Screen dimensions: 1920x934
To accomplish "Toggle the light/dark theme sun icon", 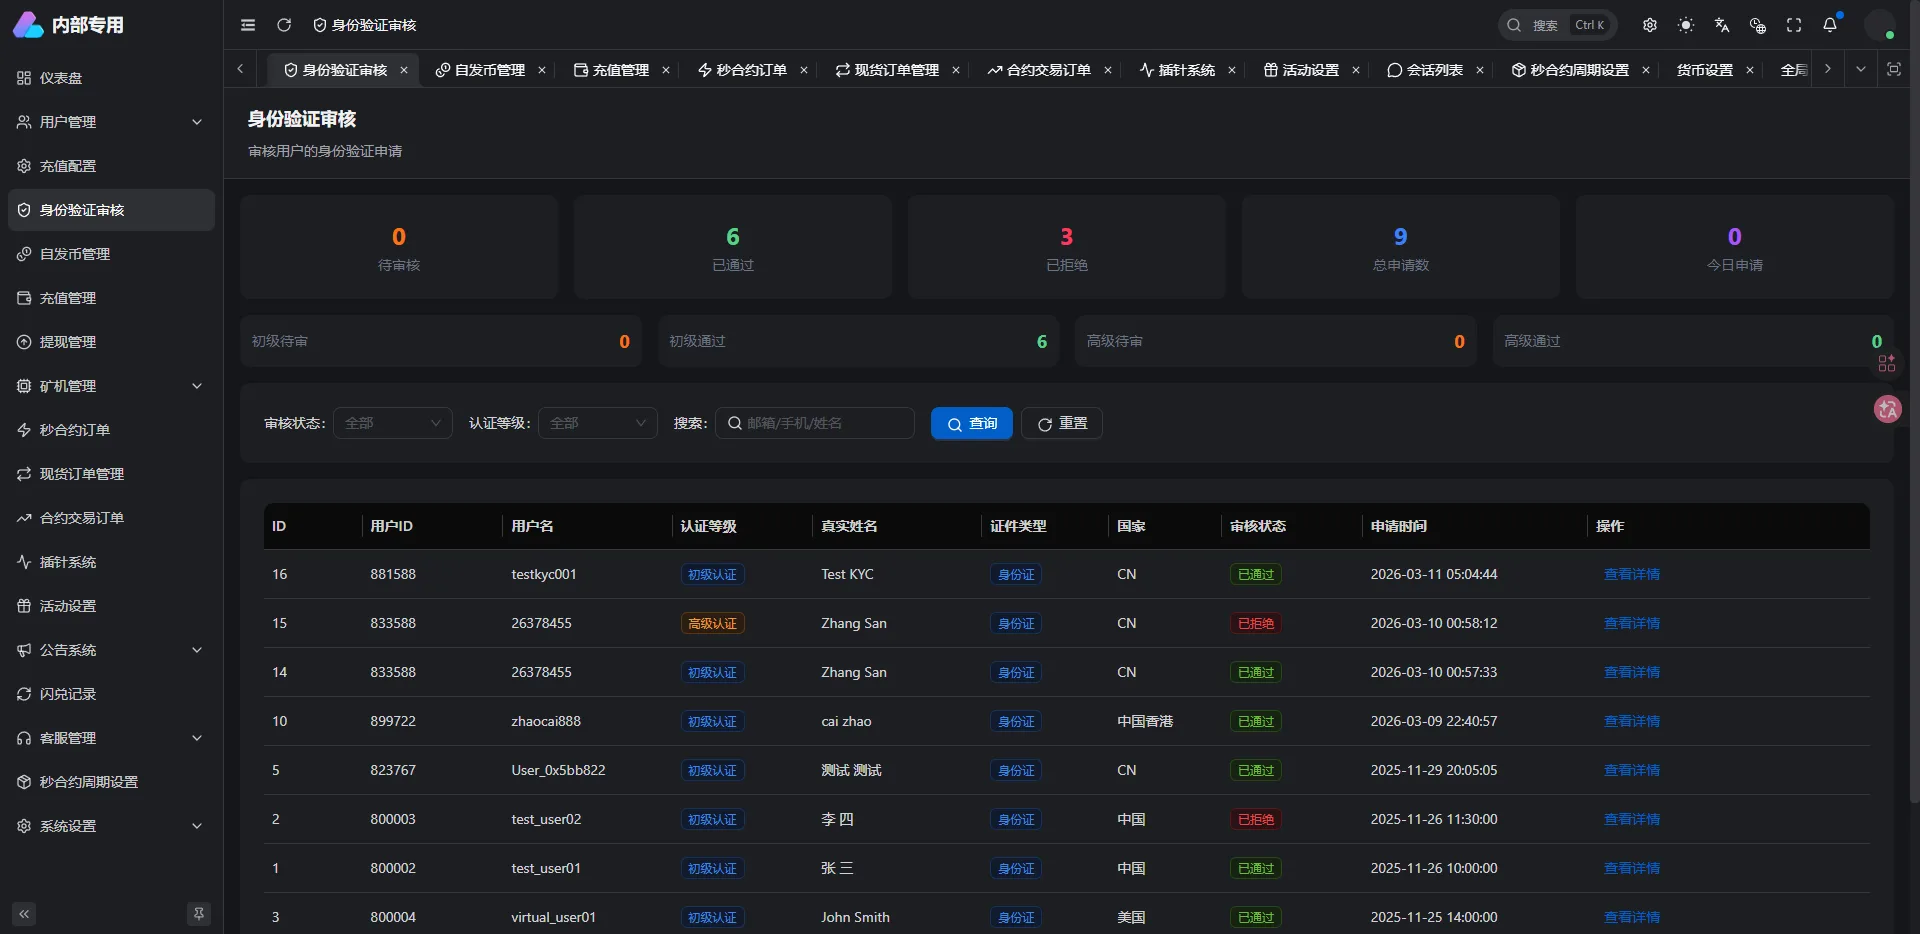I will click(x=1686, y=25).
